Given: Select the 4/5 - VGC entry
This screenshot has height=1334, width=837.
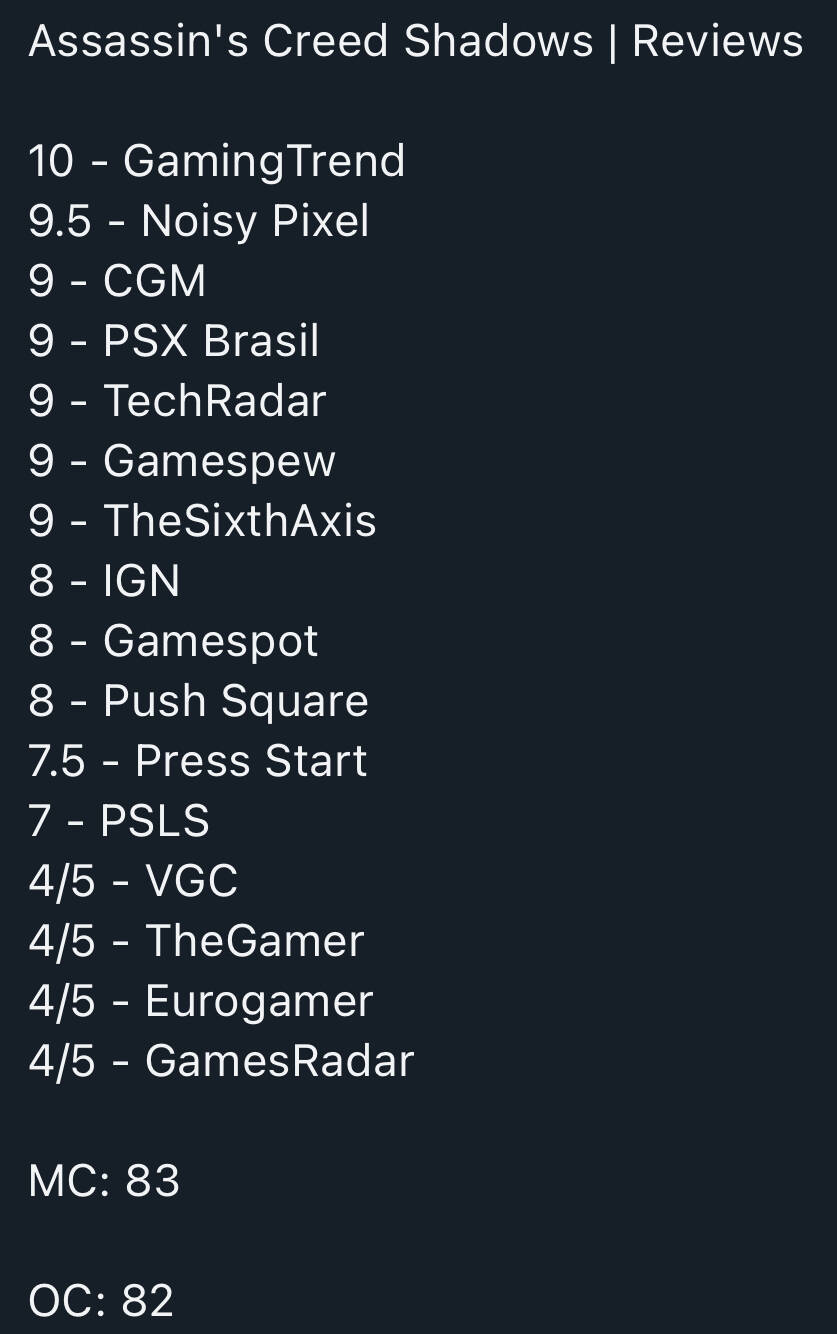Looking at the screenshot, I should click(133, 881).
